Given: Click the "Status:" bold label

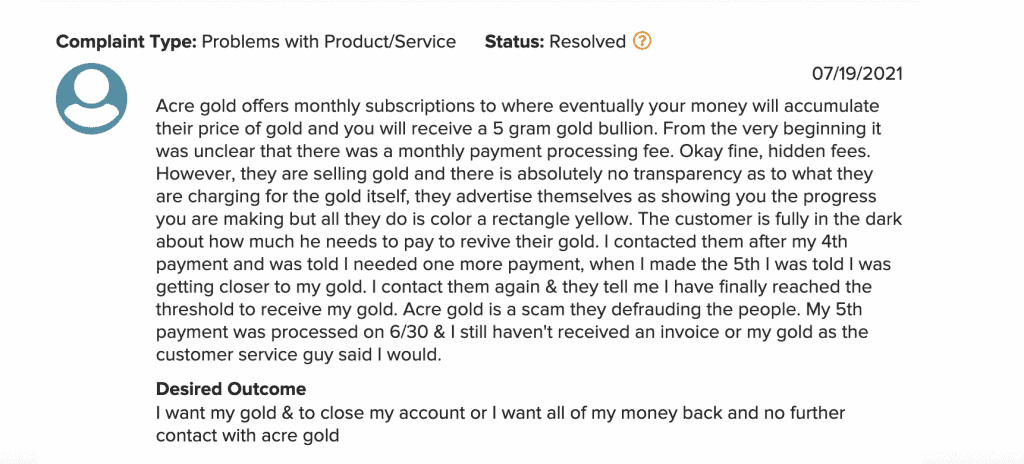Looking at the screenshot, I should click(514, 42).
